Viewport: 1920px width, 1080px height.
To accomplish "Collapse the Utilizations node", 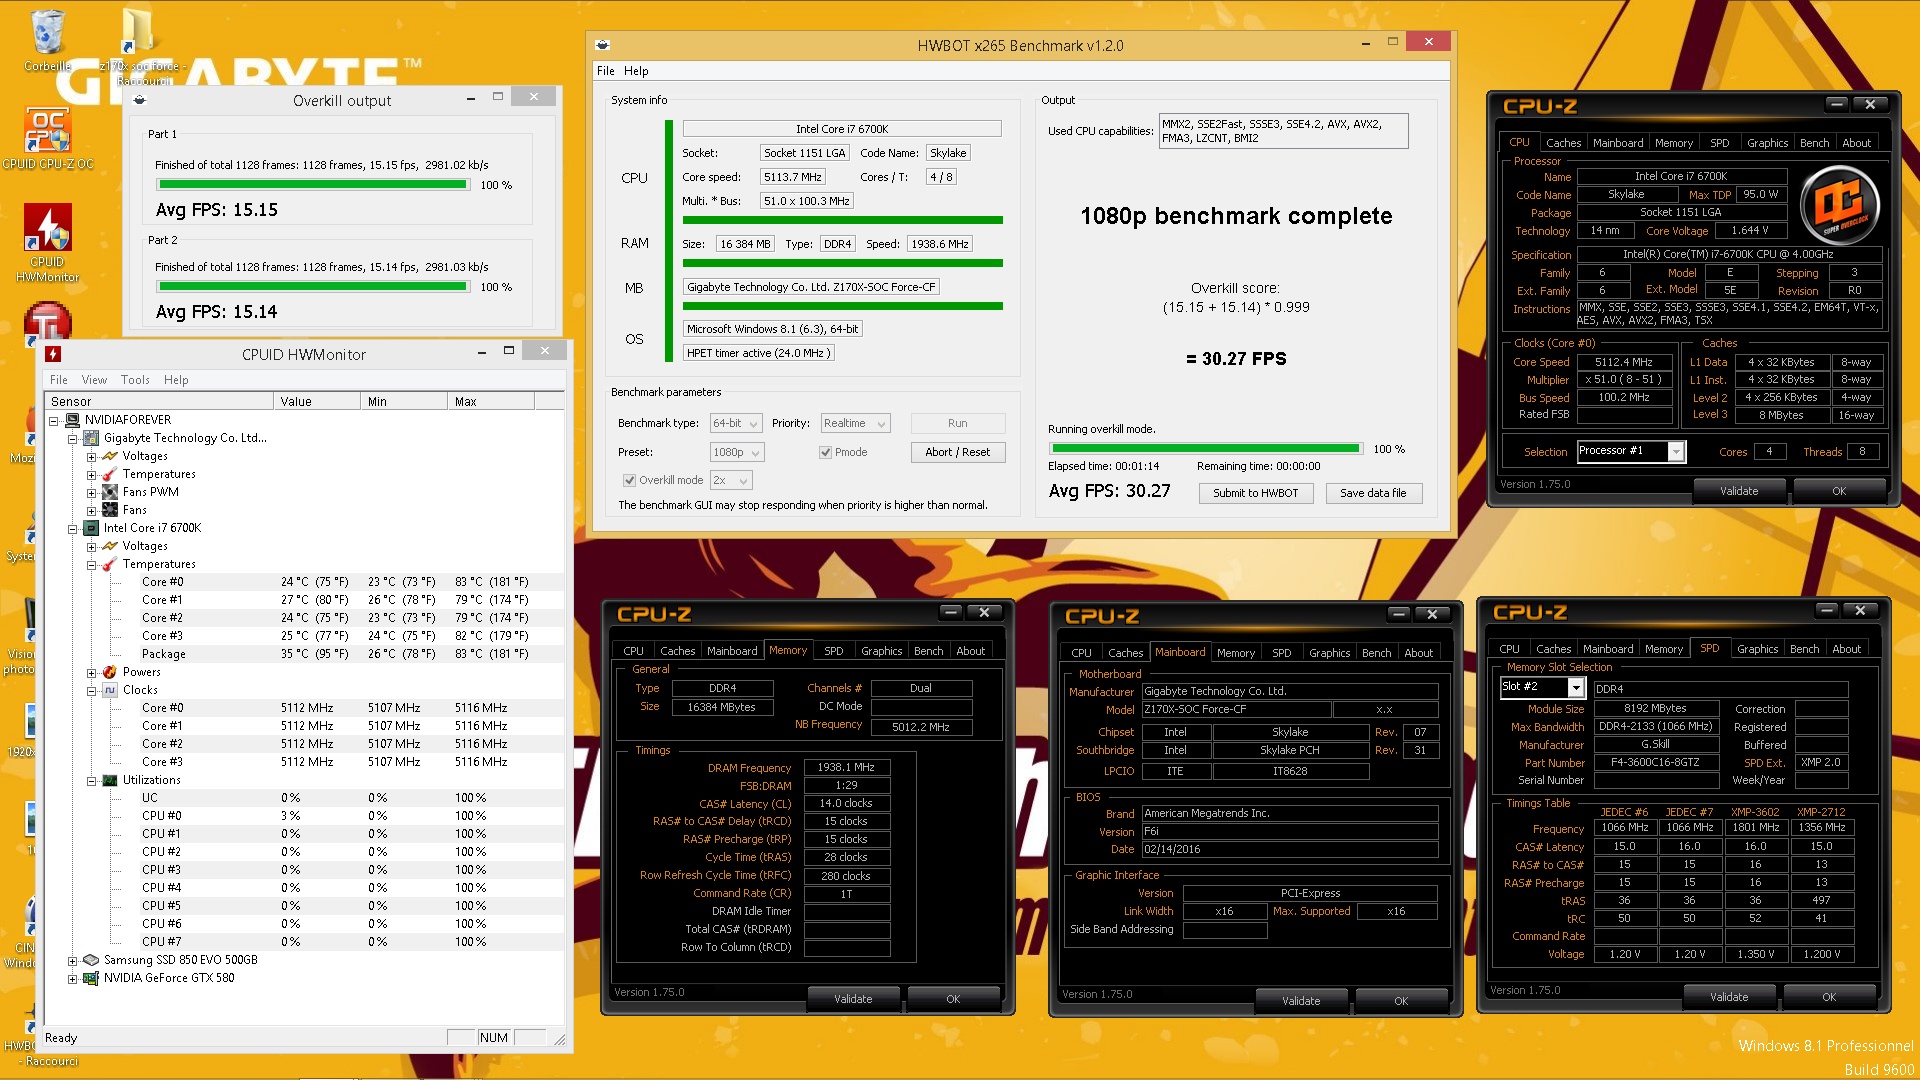I will 91,780.
